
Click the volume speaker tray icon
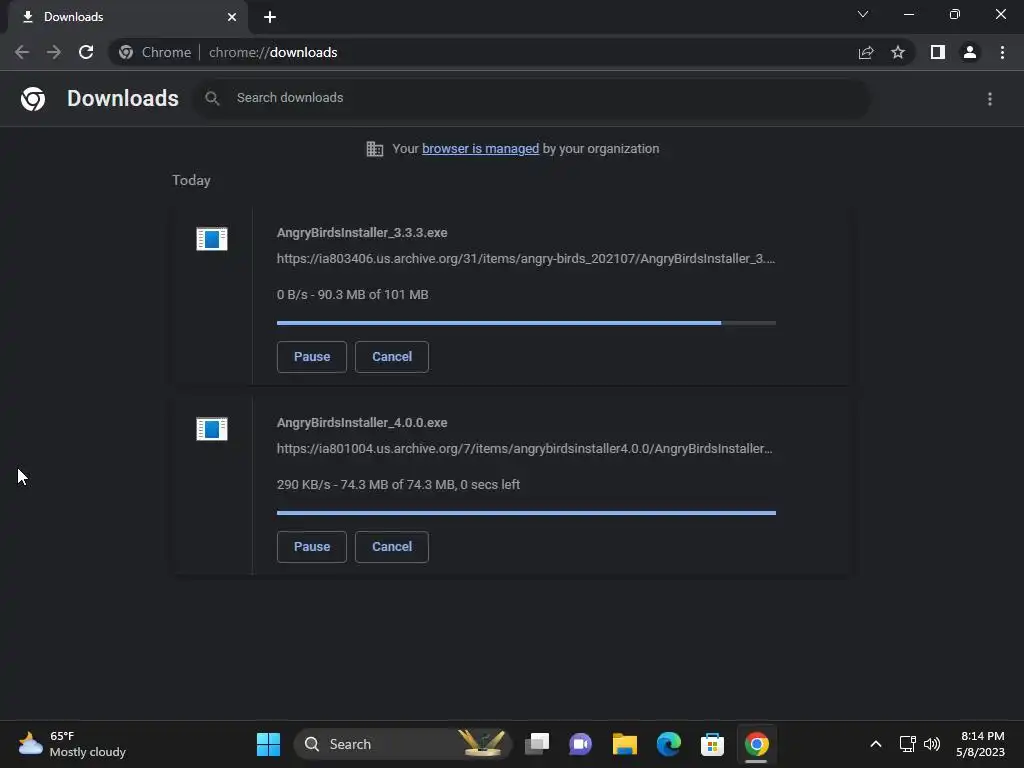click(x=932, y=744)
